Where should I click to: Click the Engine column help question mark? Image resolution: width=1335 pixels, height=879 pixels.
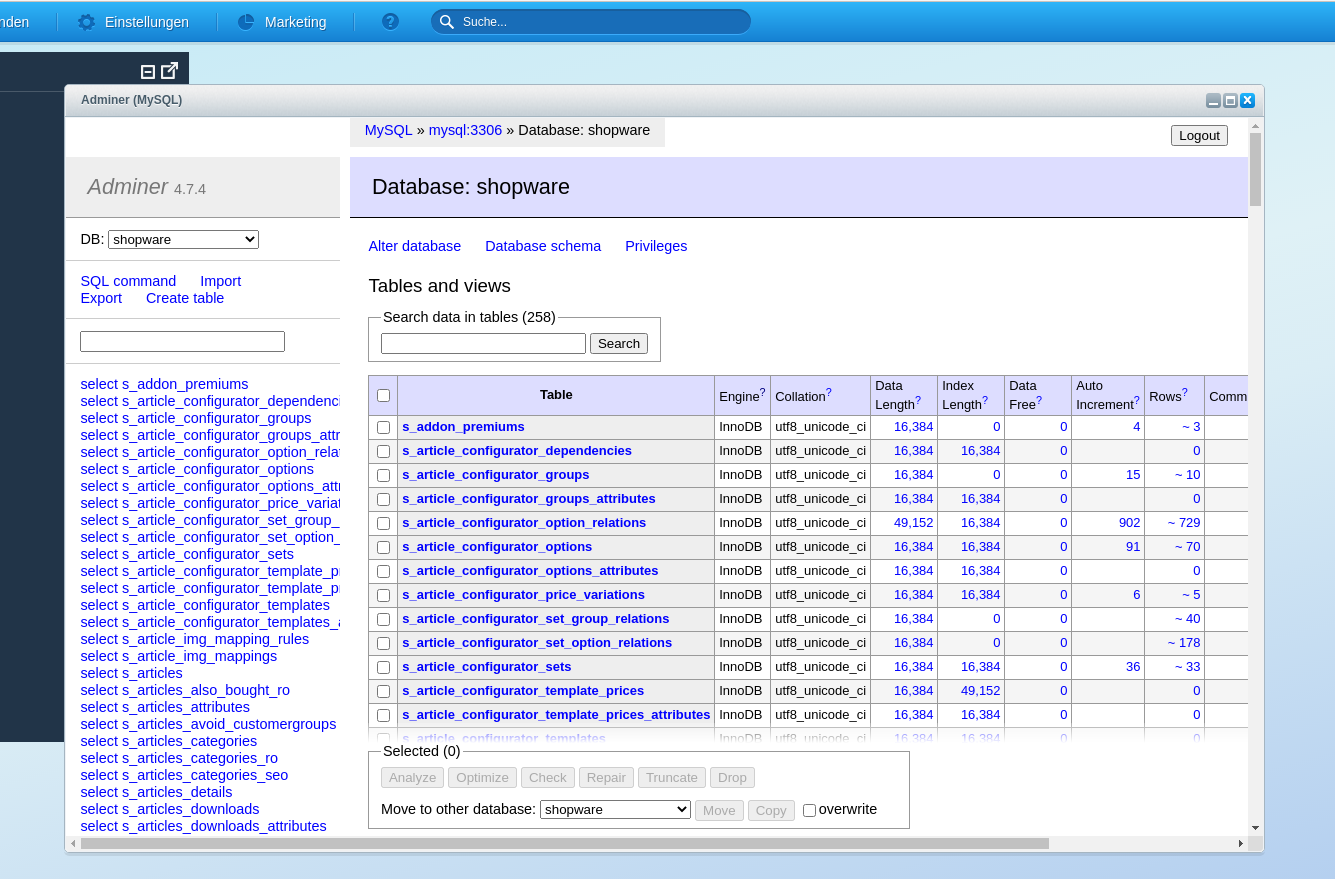(762, 392)
